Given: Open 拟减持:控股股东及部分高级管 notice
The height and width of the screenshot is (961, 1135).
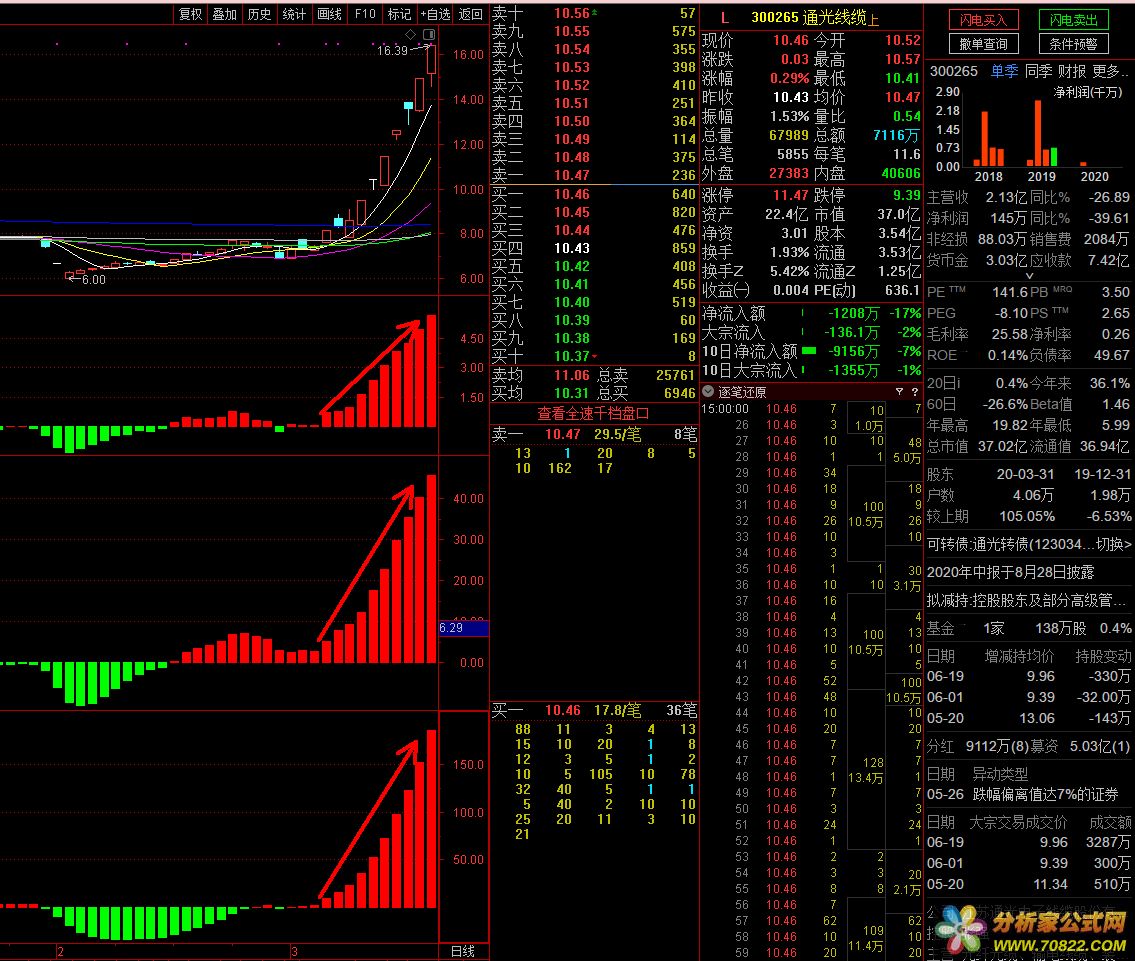Looking at the screenshot, I should tap(1026, 600).
